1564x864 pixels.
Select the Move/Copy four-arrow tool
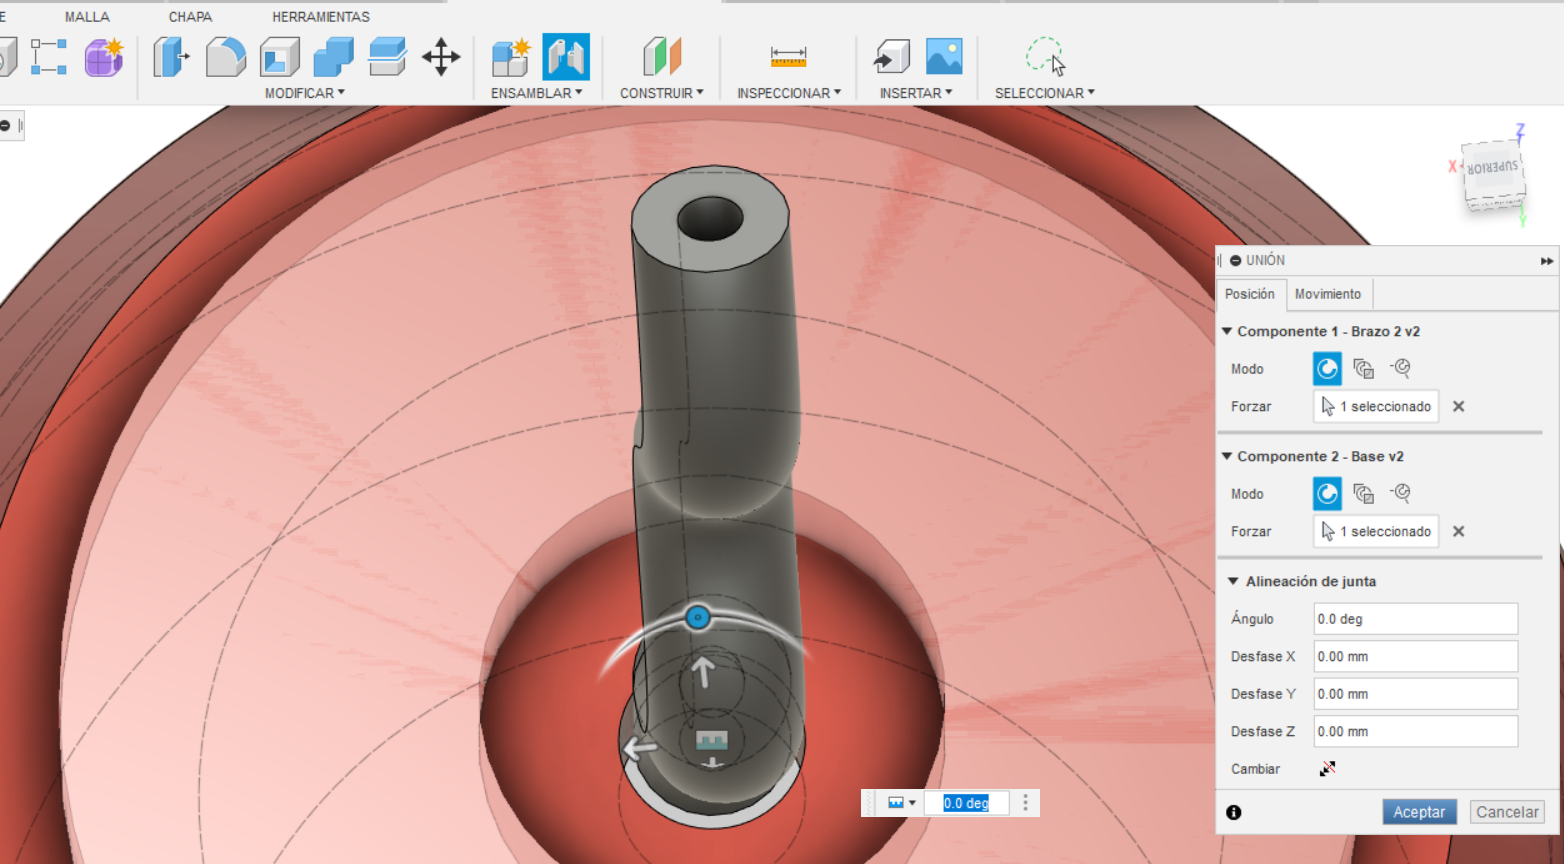tap(441, 57)
